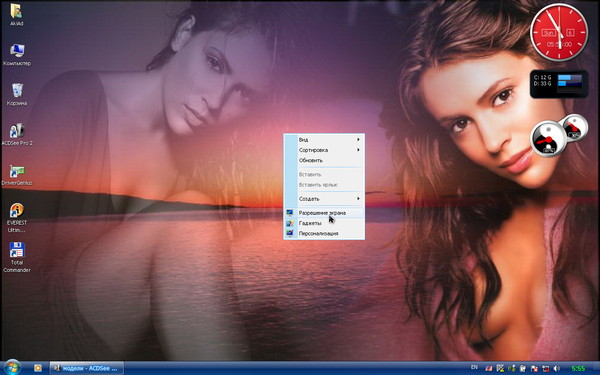
Task: Open the Вид submenu in context menu
Action: point(324,140)
